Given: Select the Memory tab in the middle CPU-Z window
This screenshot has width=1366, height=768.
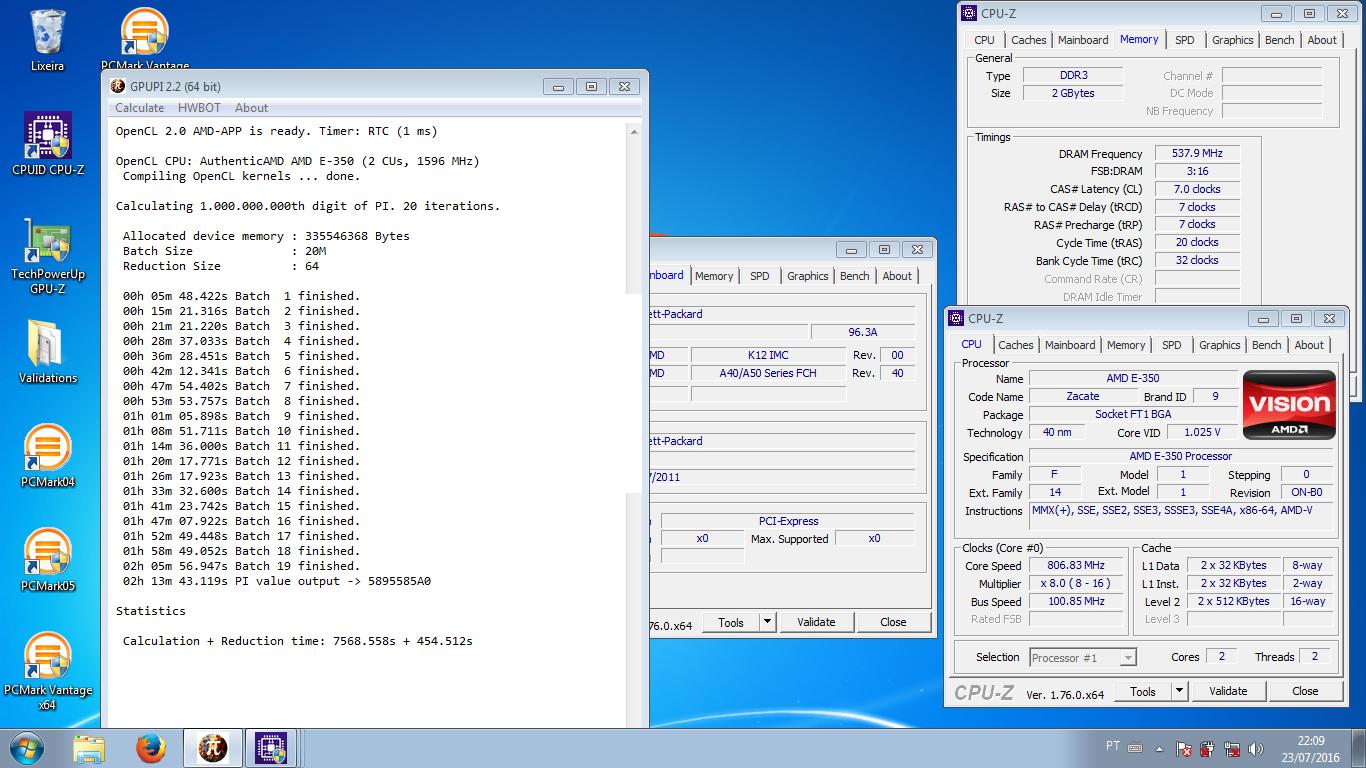Looking at the screenshot, I should (714, 276).
